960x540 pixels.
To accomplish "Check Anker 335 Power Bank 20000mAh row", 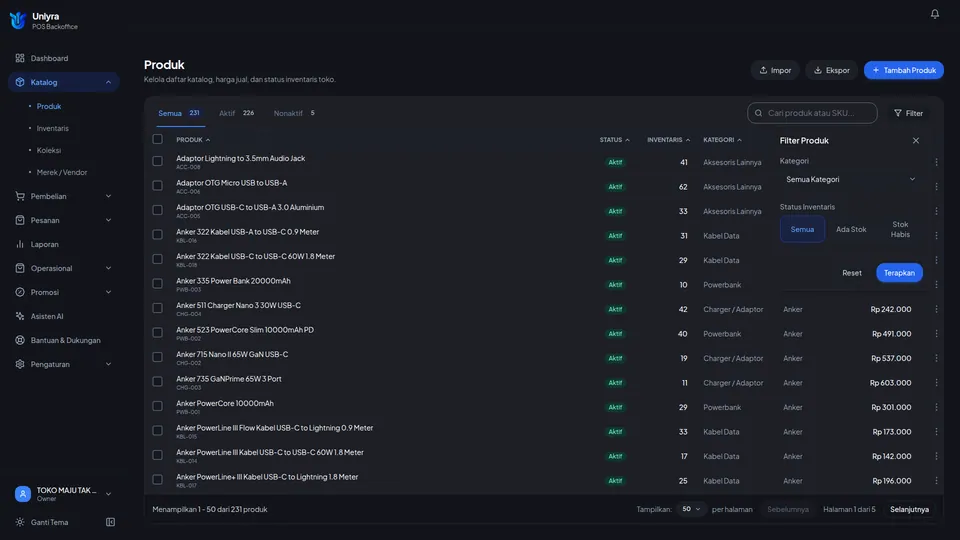I will 157,283.
